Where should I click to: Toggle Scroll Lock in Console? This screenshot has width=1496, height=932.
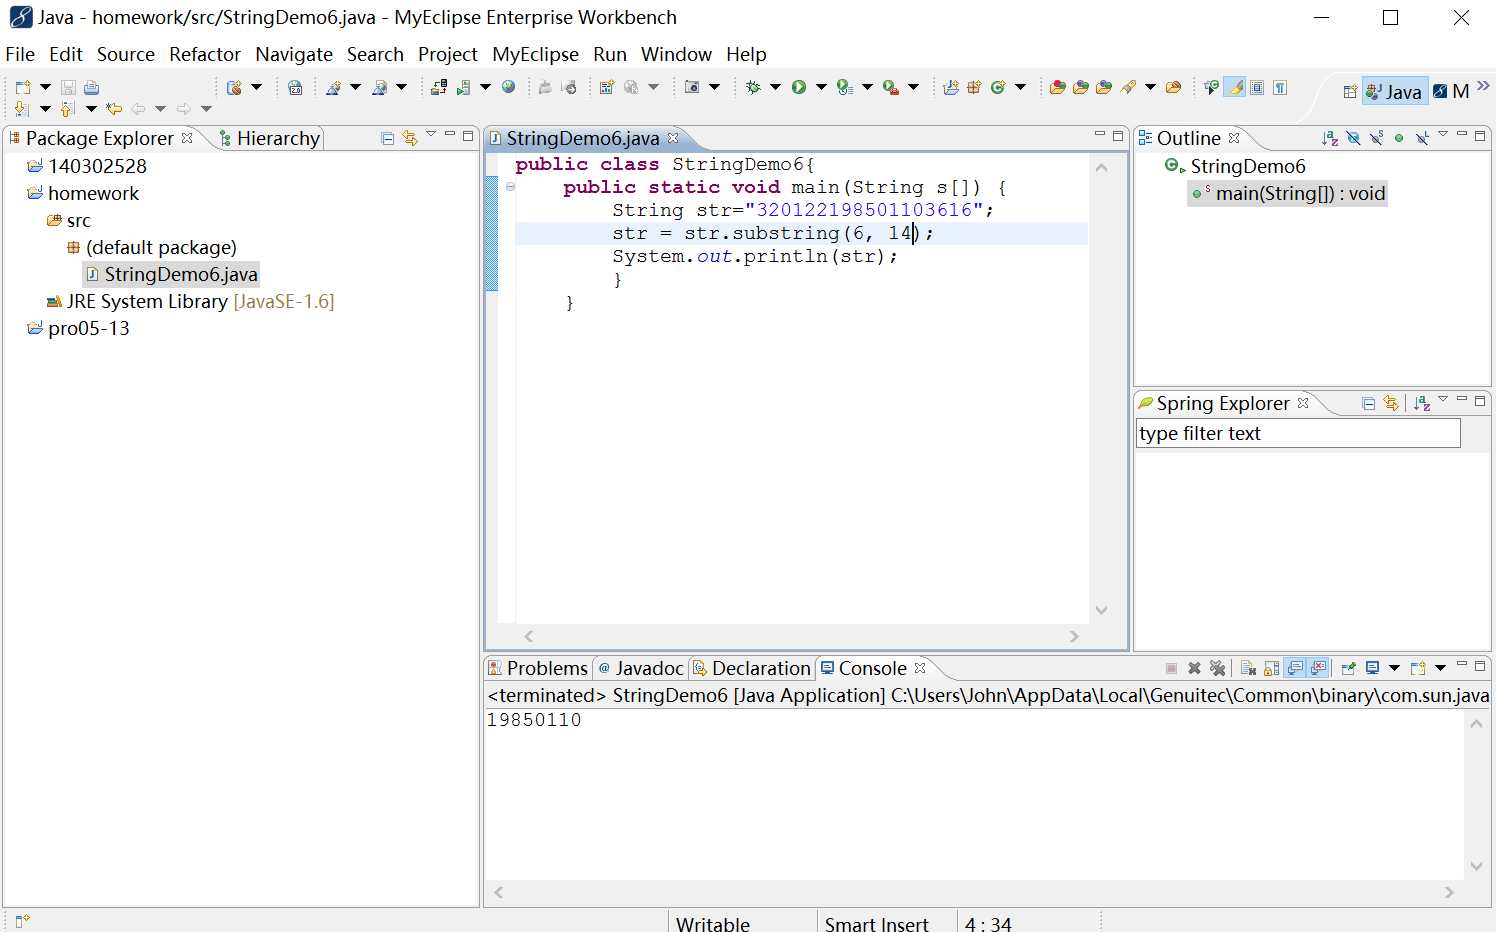coord(1271,668)
